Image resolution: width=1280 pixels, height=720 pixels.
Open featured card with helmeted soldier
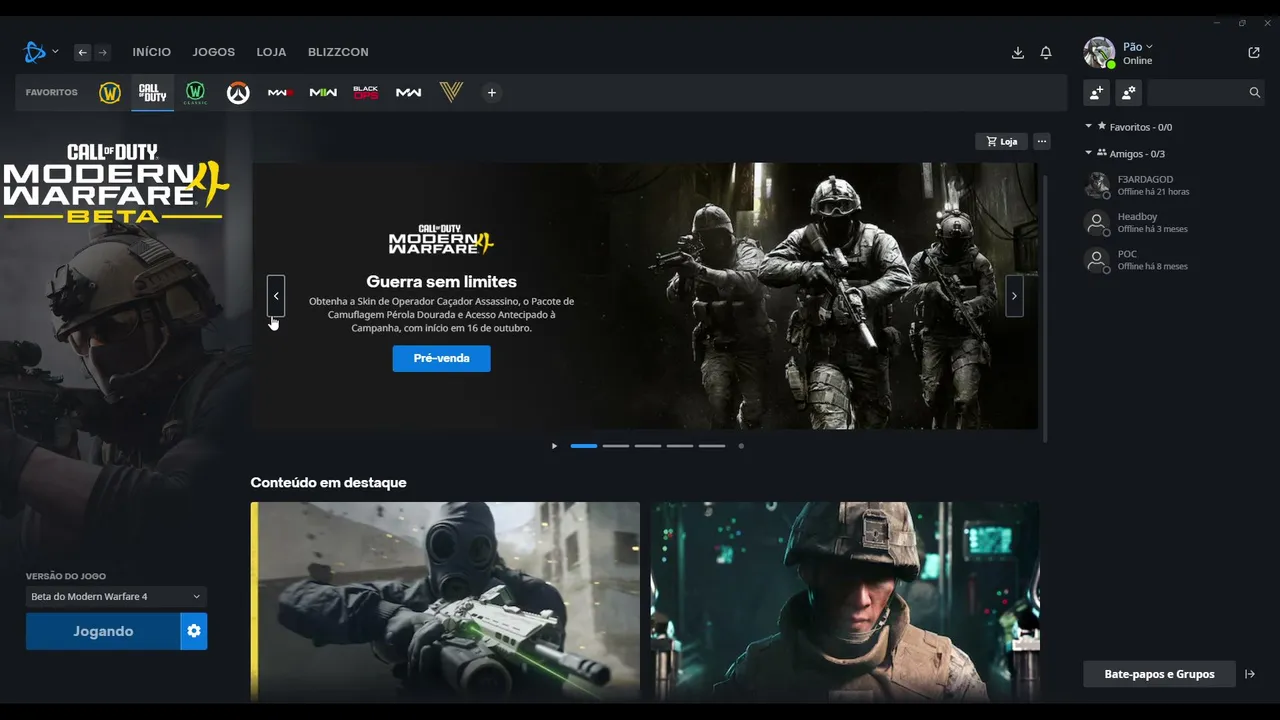click(845, 602)
